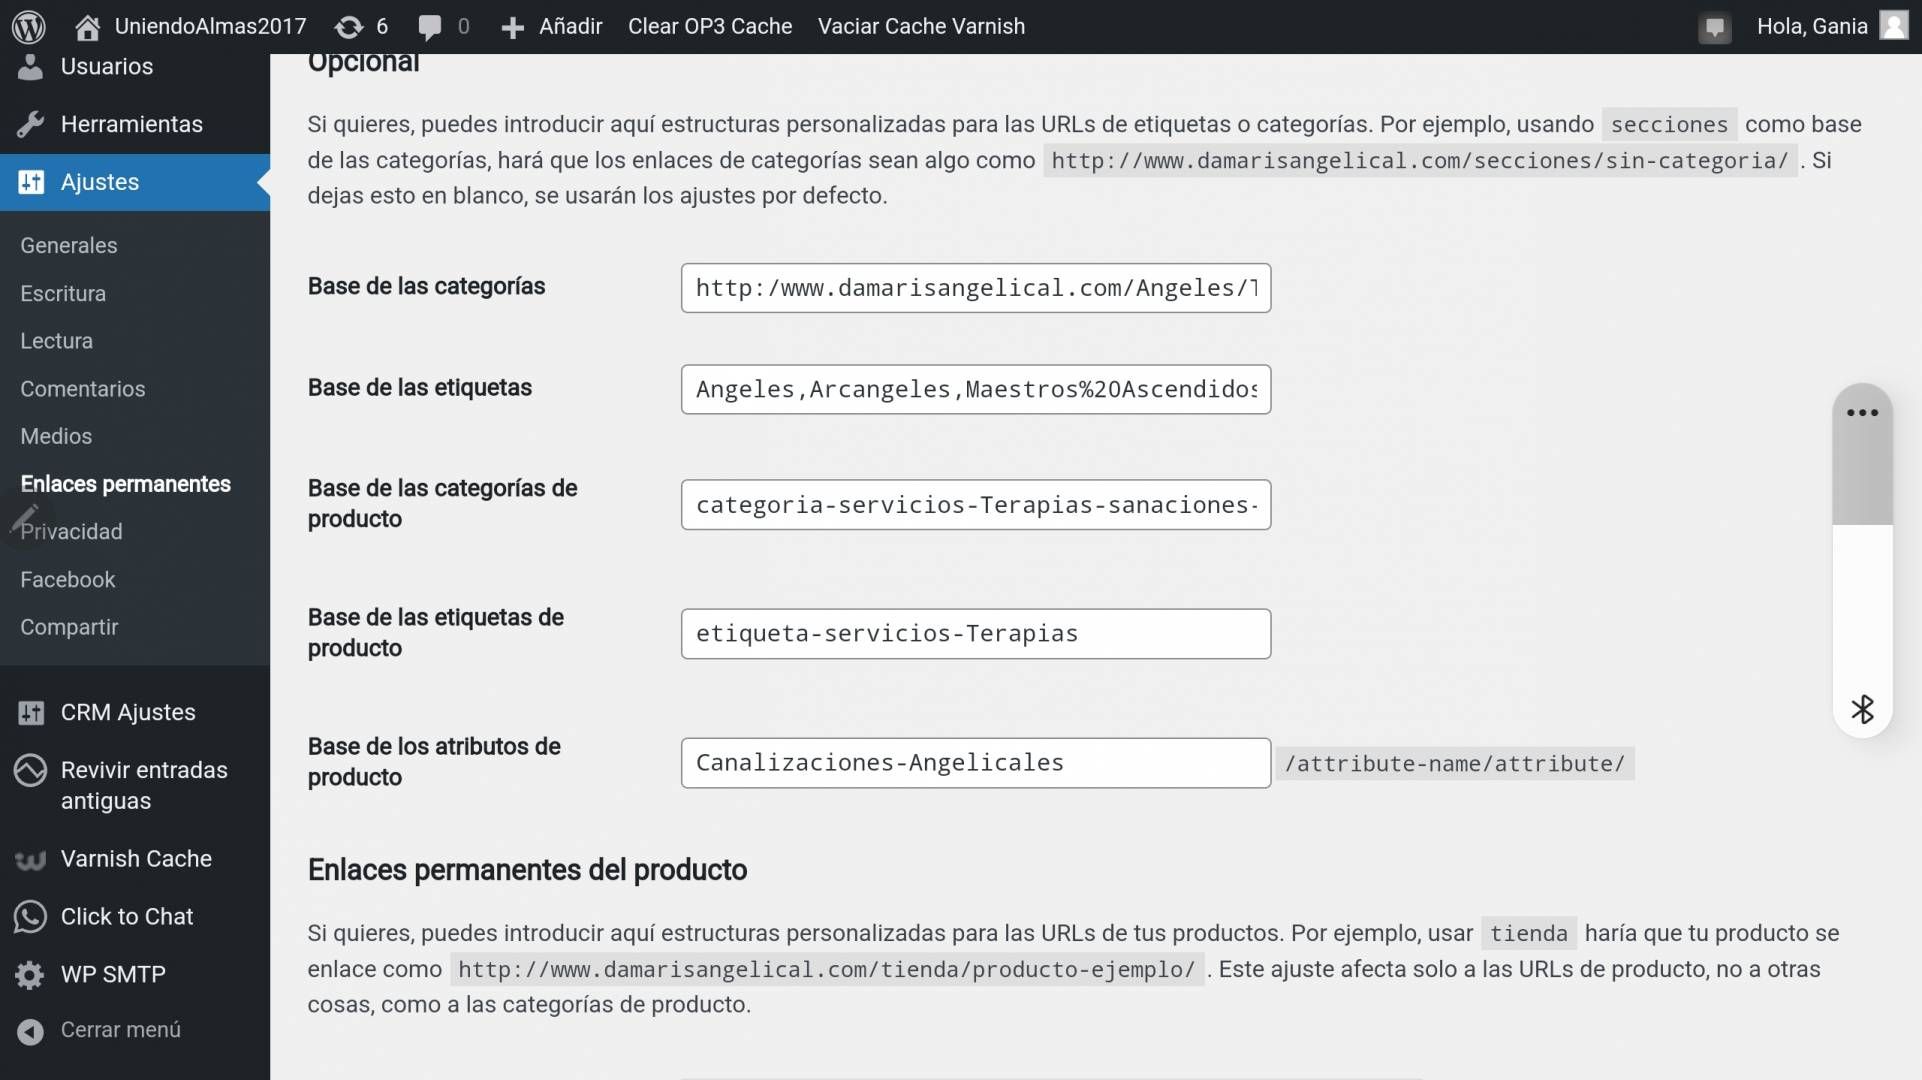
Task: Collapse the menu with the arrow icon
Action: tap(31, 1031)
